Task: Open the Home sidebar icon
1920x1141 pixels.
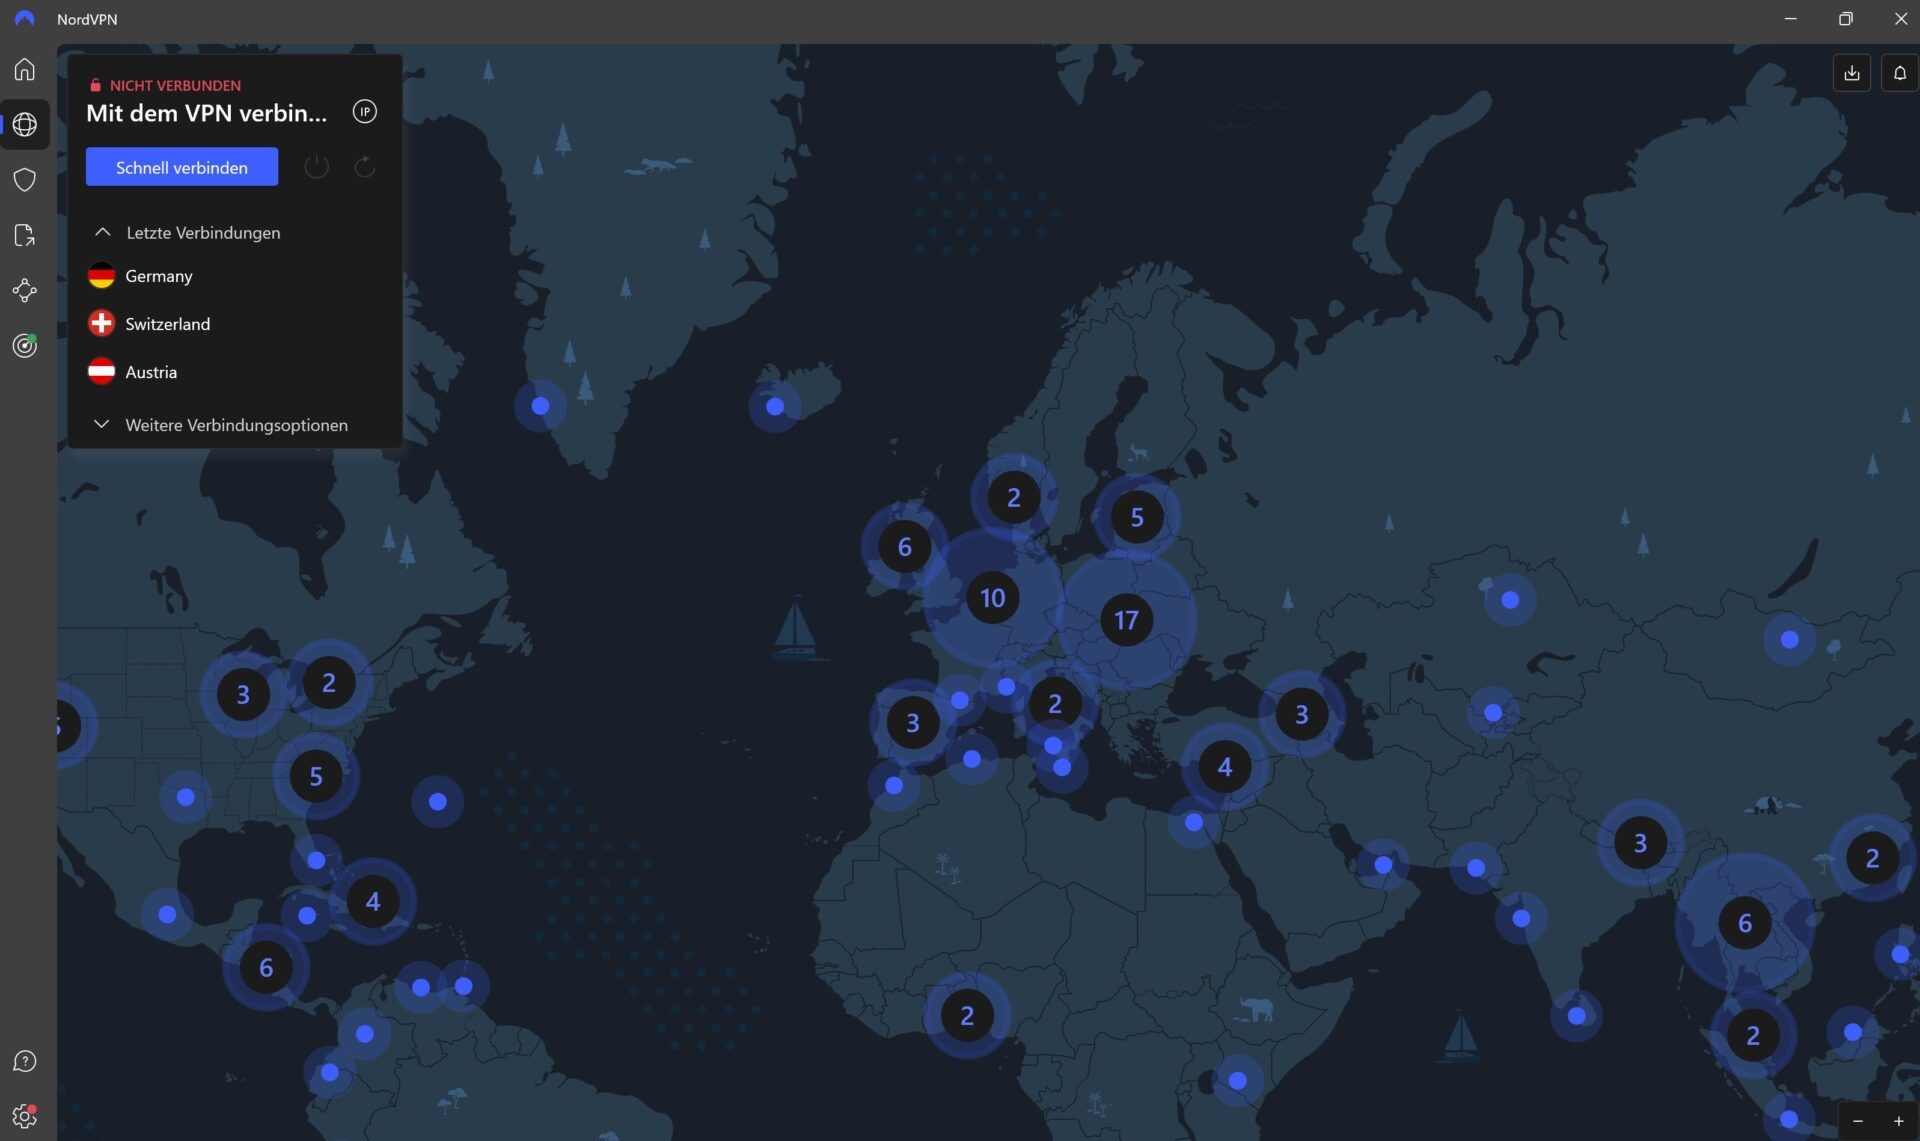Action: [x=25, y=69]
